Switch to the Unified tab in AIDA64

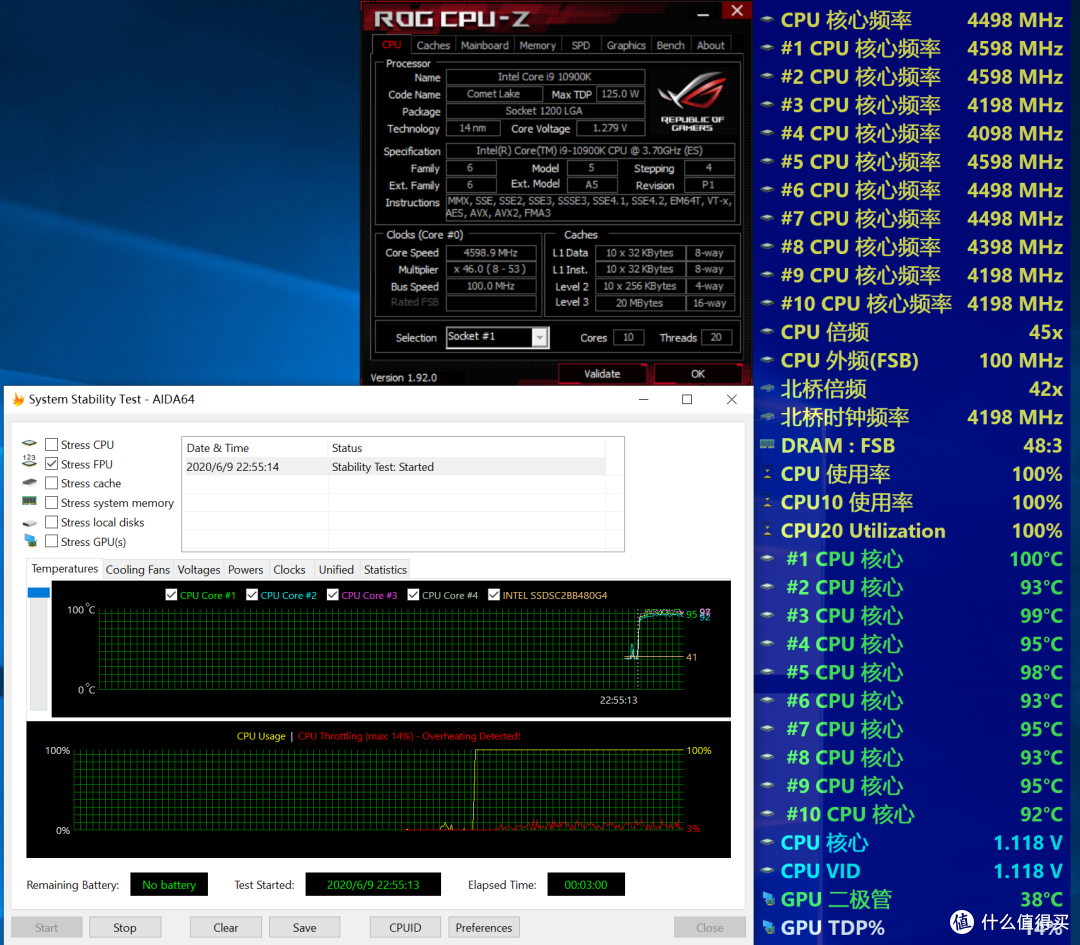(336, 570)
